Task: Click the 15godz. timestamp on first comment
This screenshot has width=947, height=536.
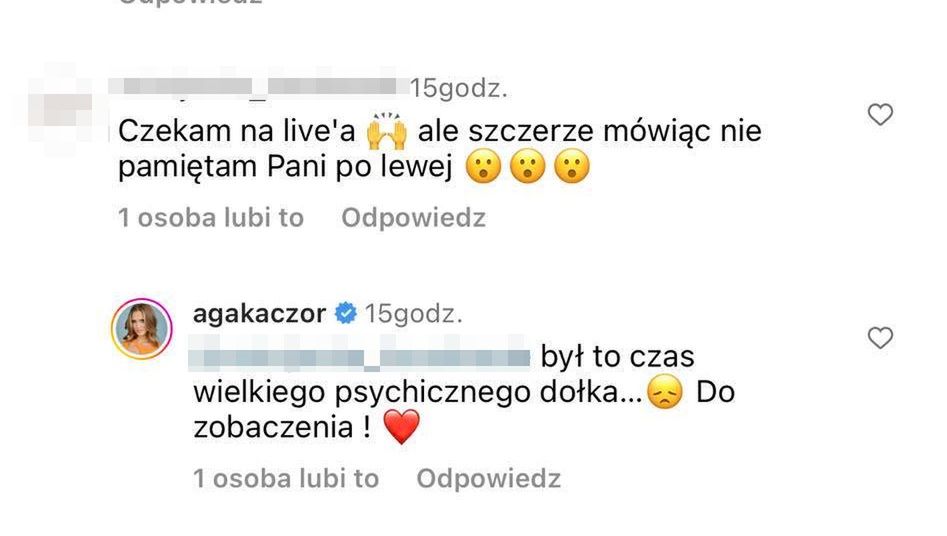Action: [x=459, y=88]
